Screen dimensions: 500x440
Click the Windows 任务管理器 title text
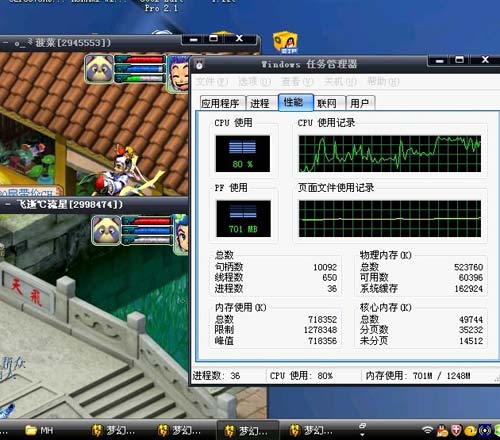(309, 64)
